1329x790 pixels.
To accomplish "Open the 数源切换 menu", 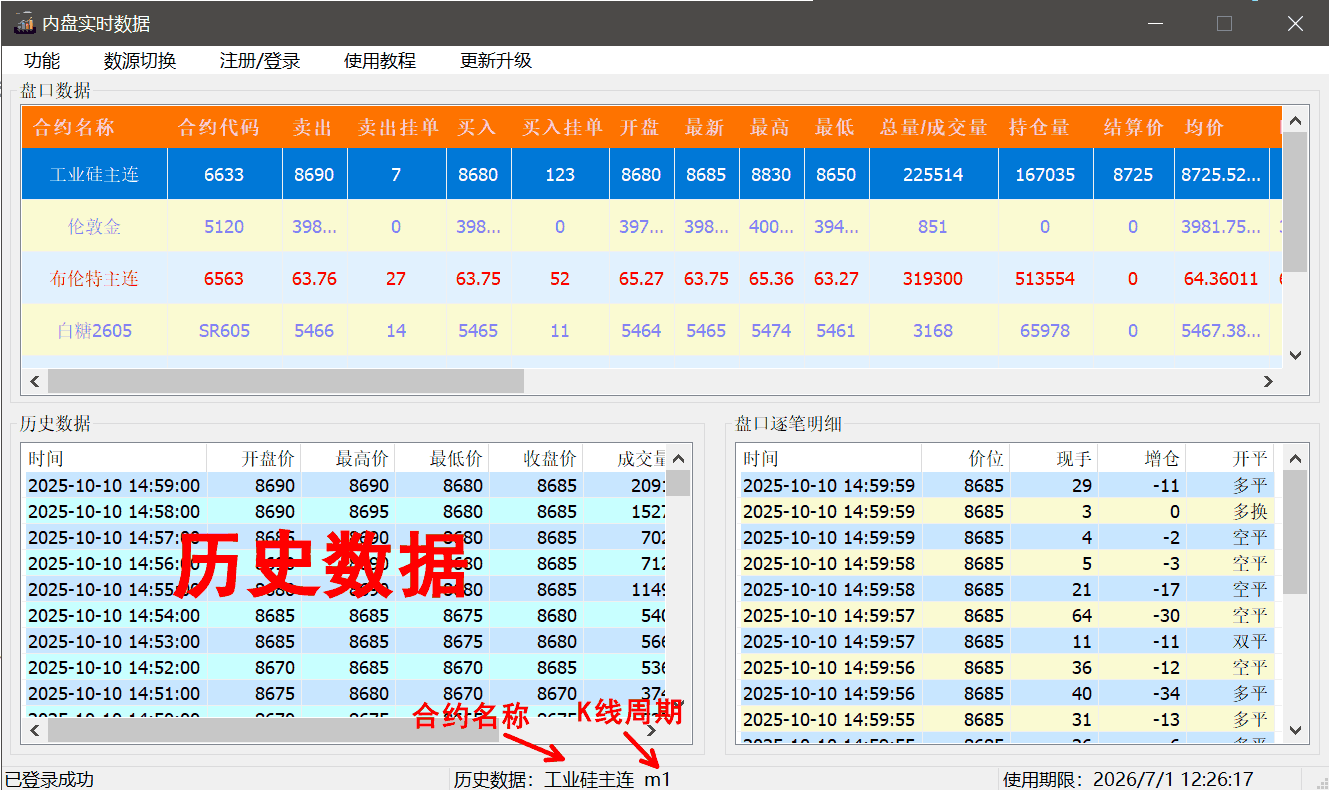I will point(140,61).
